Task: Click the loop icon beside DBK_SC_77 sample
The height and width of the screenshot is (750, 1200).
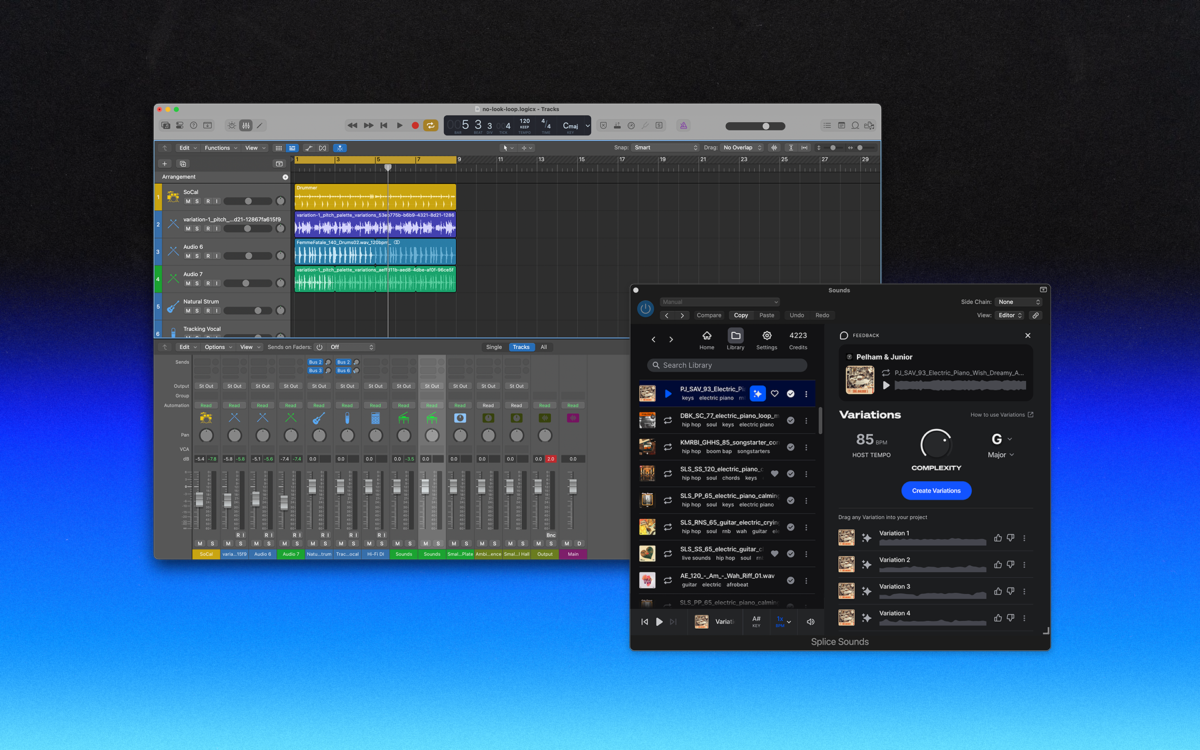Action: (x=666, y=420)
